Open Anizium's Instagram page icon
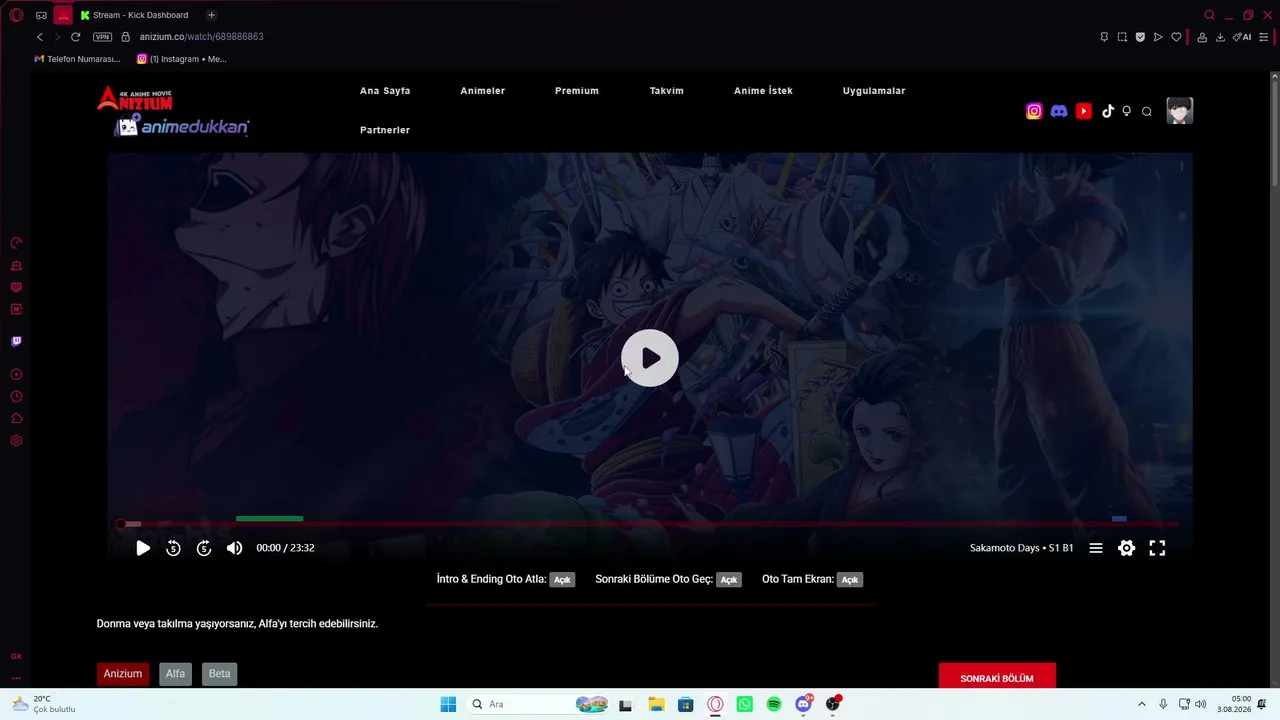 (x=1034, y=111)
